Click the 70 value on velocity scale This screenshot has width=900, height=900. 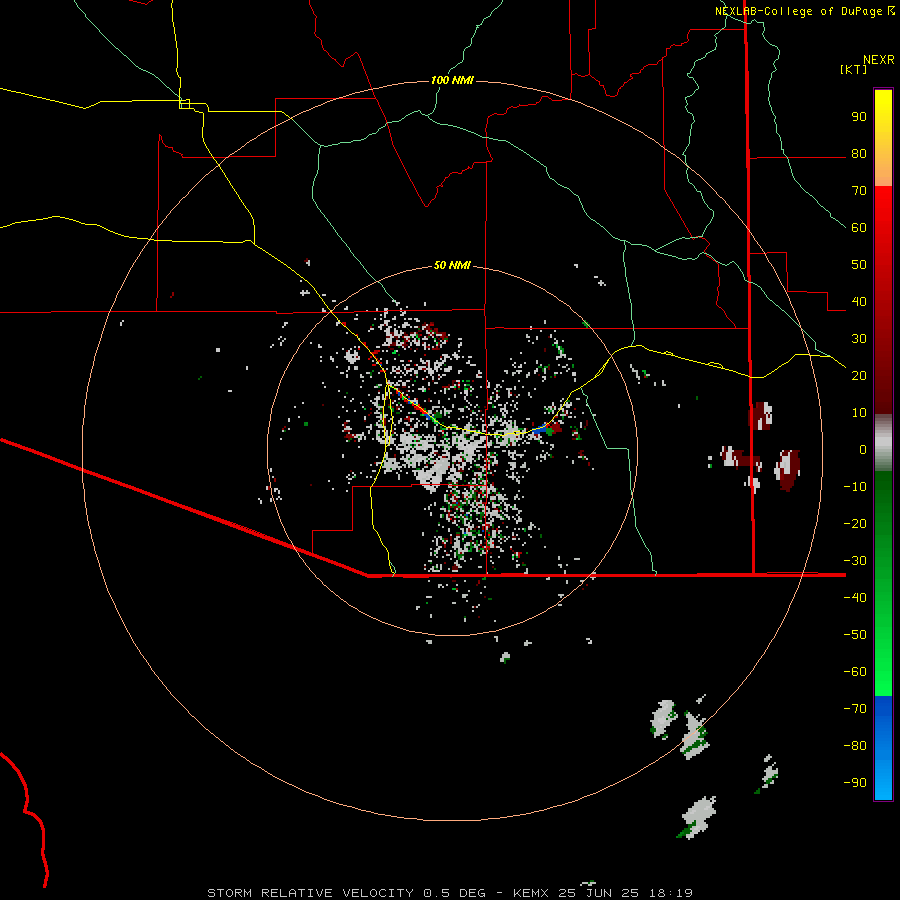[859, 191]
